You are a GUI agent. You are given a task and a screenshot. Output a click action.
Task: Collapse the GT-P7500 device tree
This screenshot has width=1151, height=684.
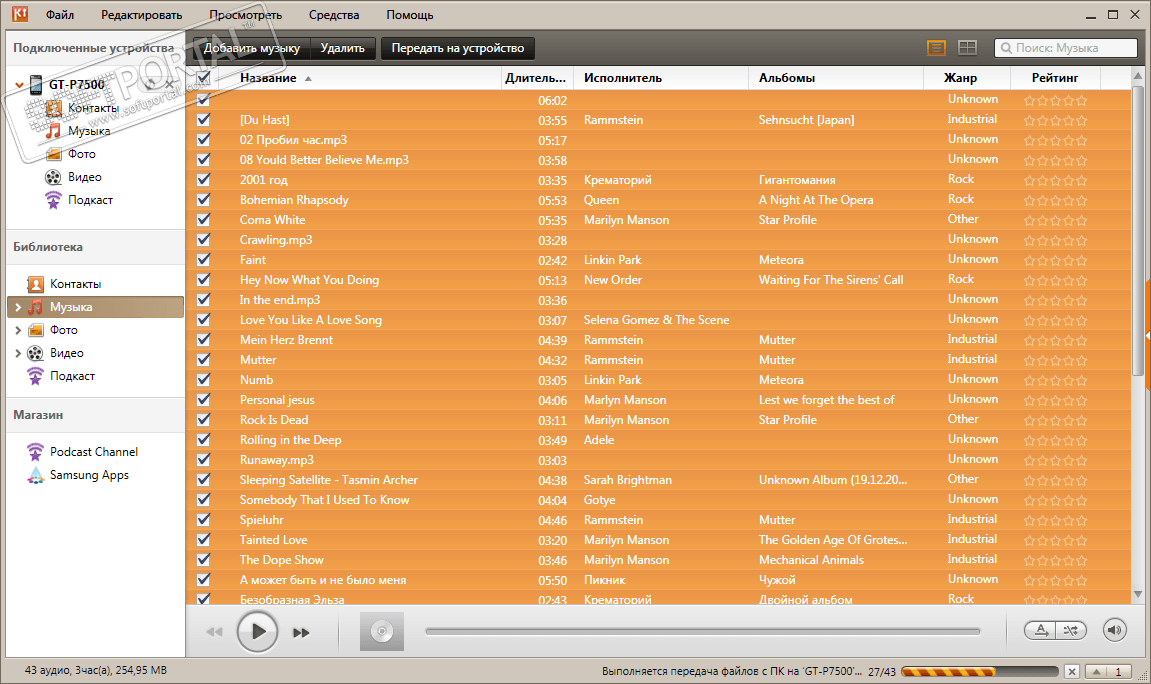[x=19, y=85]
